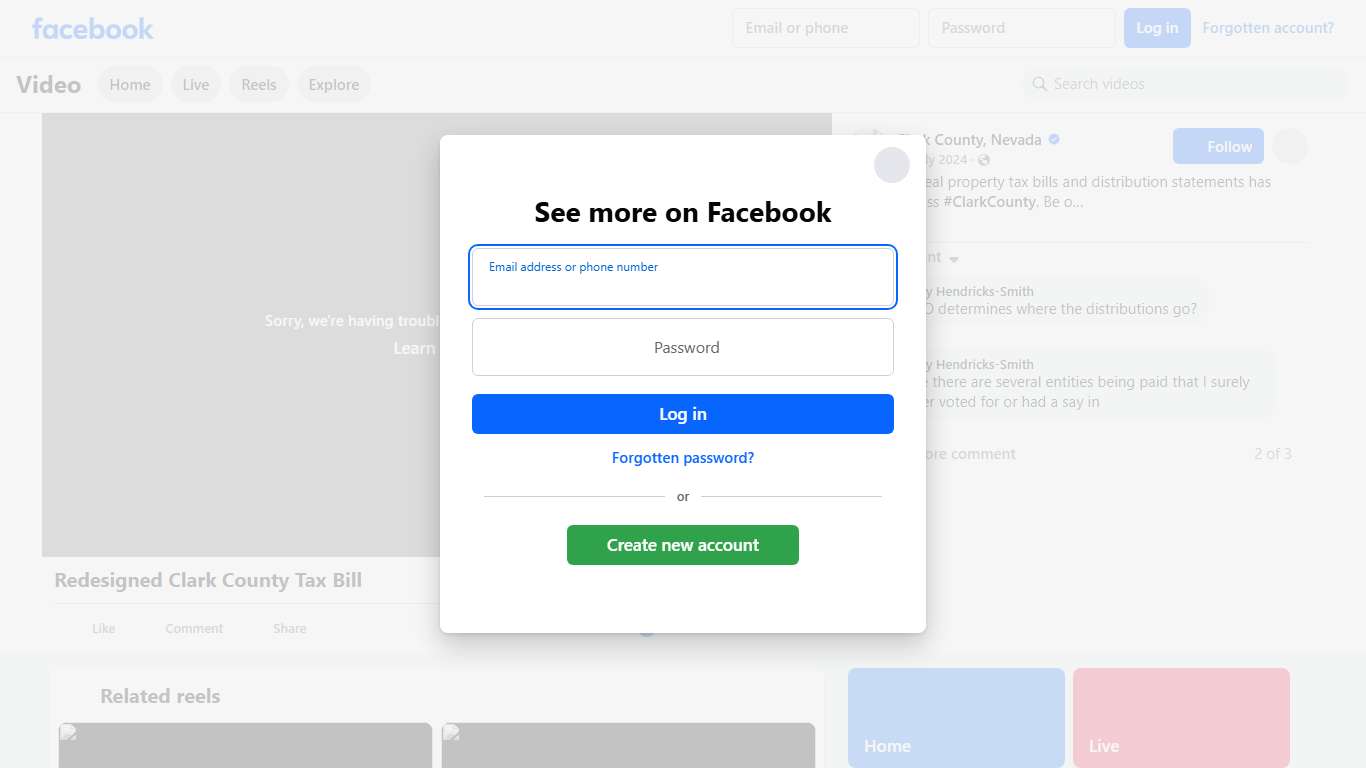
Task: Click the blue Log in button in dialog
Action: point(683,414)
